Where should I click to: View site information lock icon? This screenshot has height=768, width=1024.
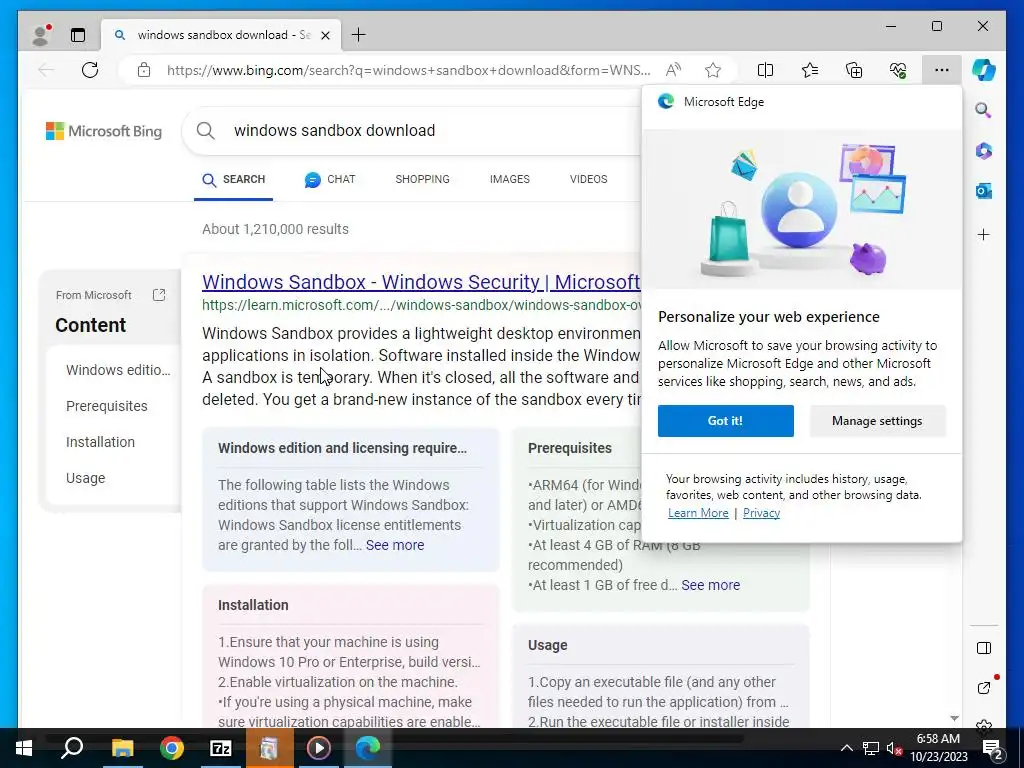tap(144, 70)
